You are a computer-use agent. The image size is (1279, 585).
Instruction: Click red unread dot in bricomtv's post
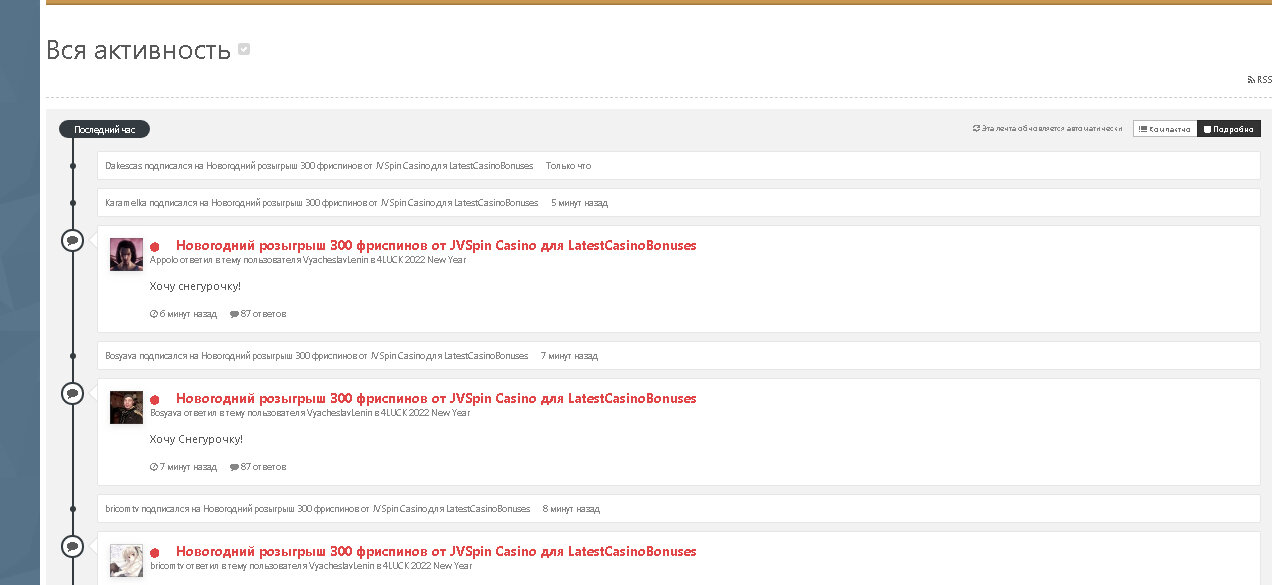pyautogui.click(x=155, y=552)
